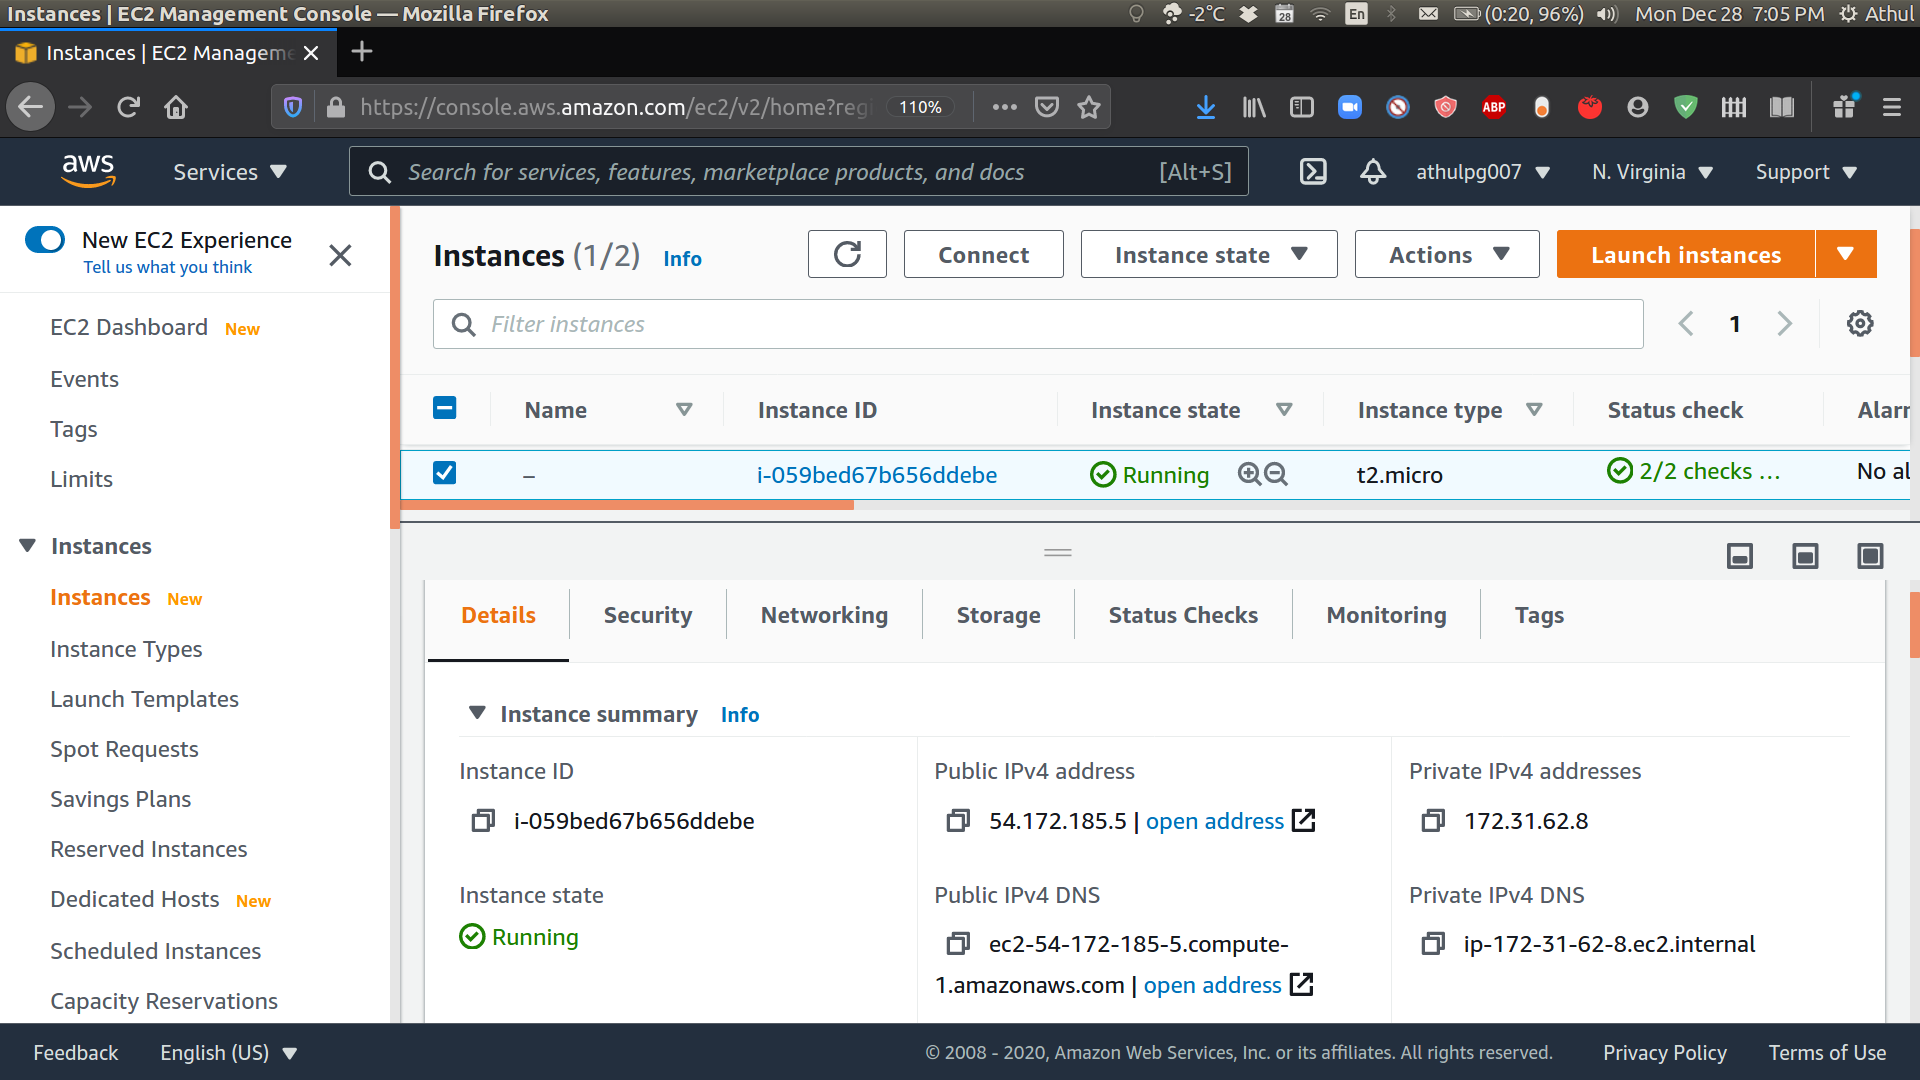The width and height of the screenshot is (1920, 1080).
Task: Switch to the Networking tab
Action: pyautogui.click(x=824, y=615)
